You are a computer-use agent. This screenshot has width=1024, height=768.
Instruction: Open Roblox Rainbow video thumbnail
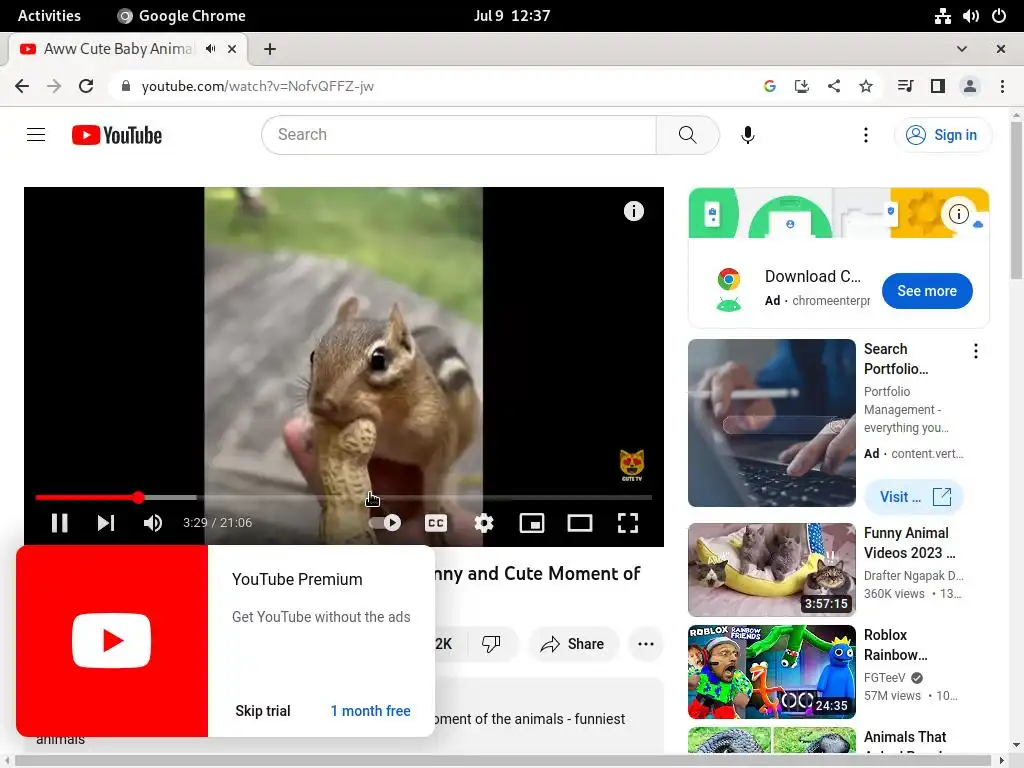(x=772, y=672)
